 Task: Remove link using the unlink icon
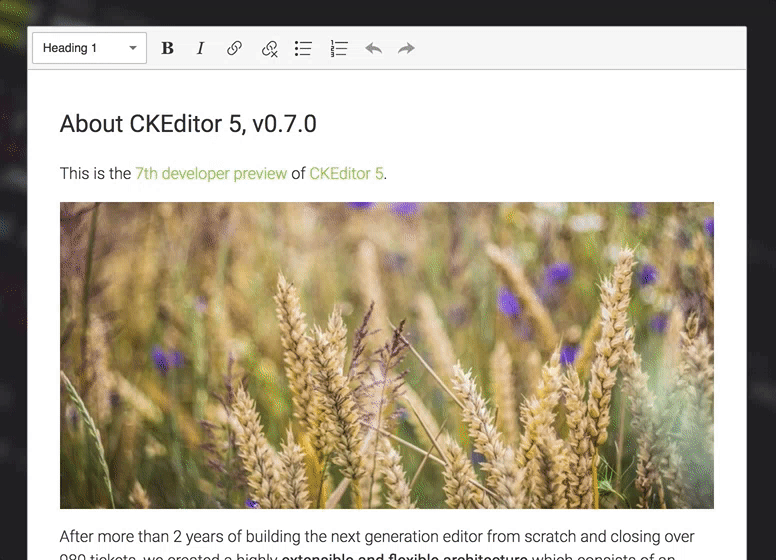270,48
